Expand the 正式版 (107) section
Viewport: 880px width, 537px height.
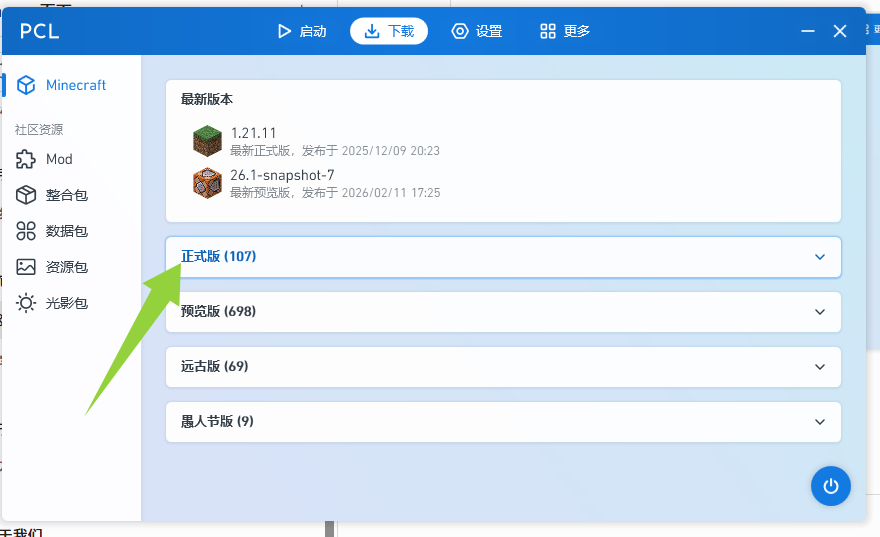pos(503,257)
